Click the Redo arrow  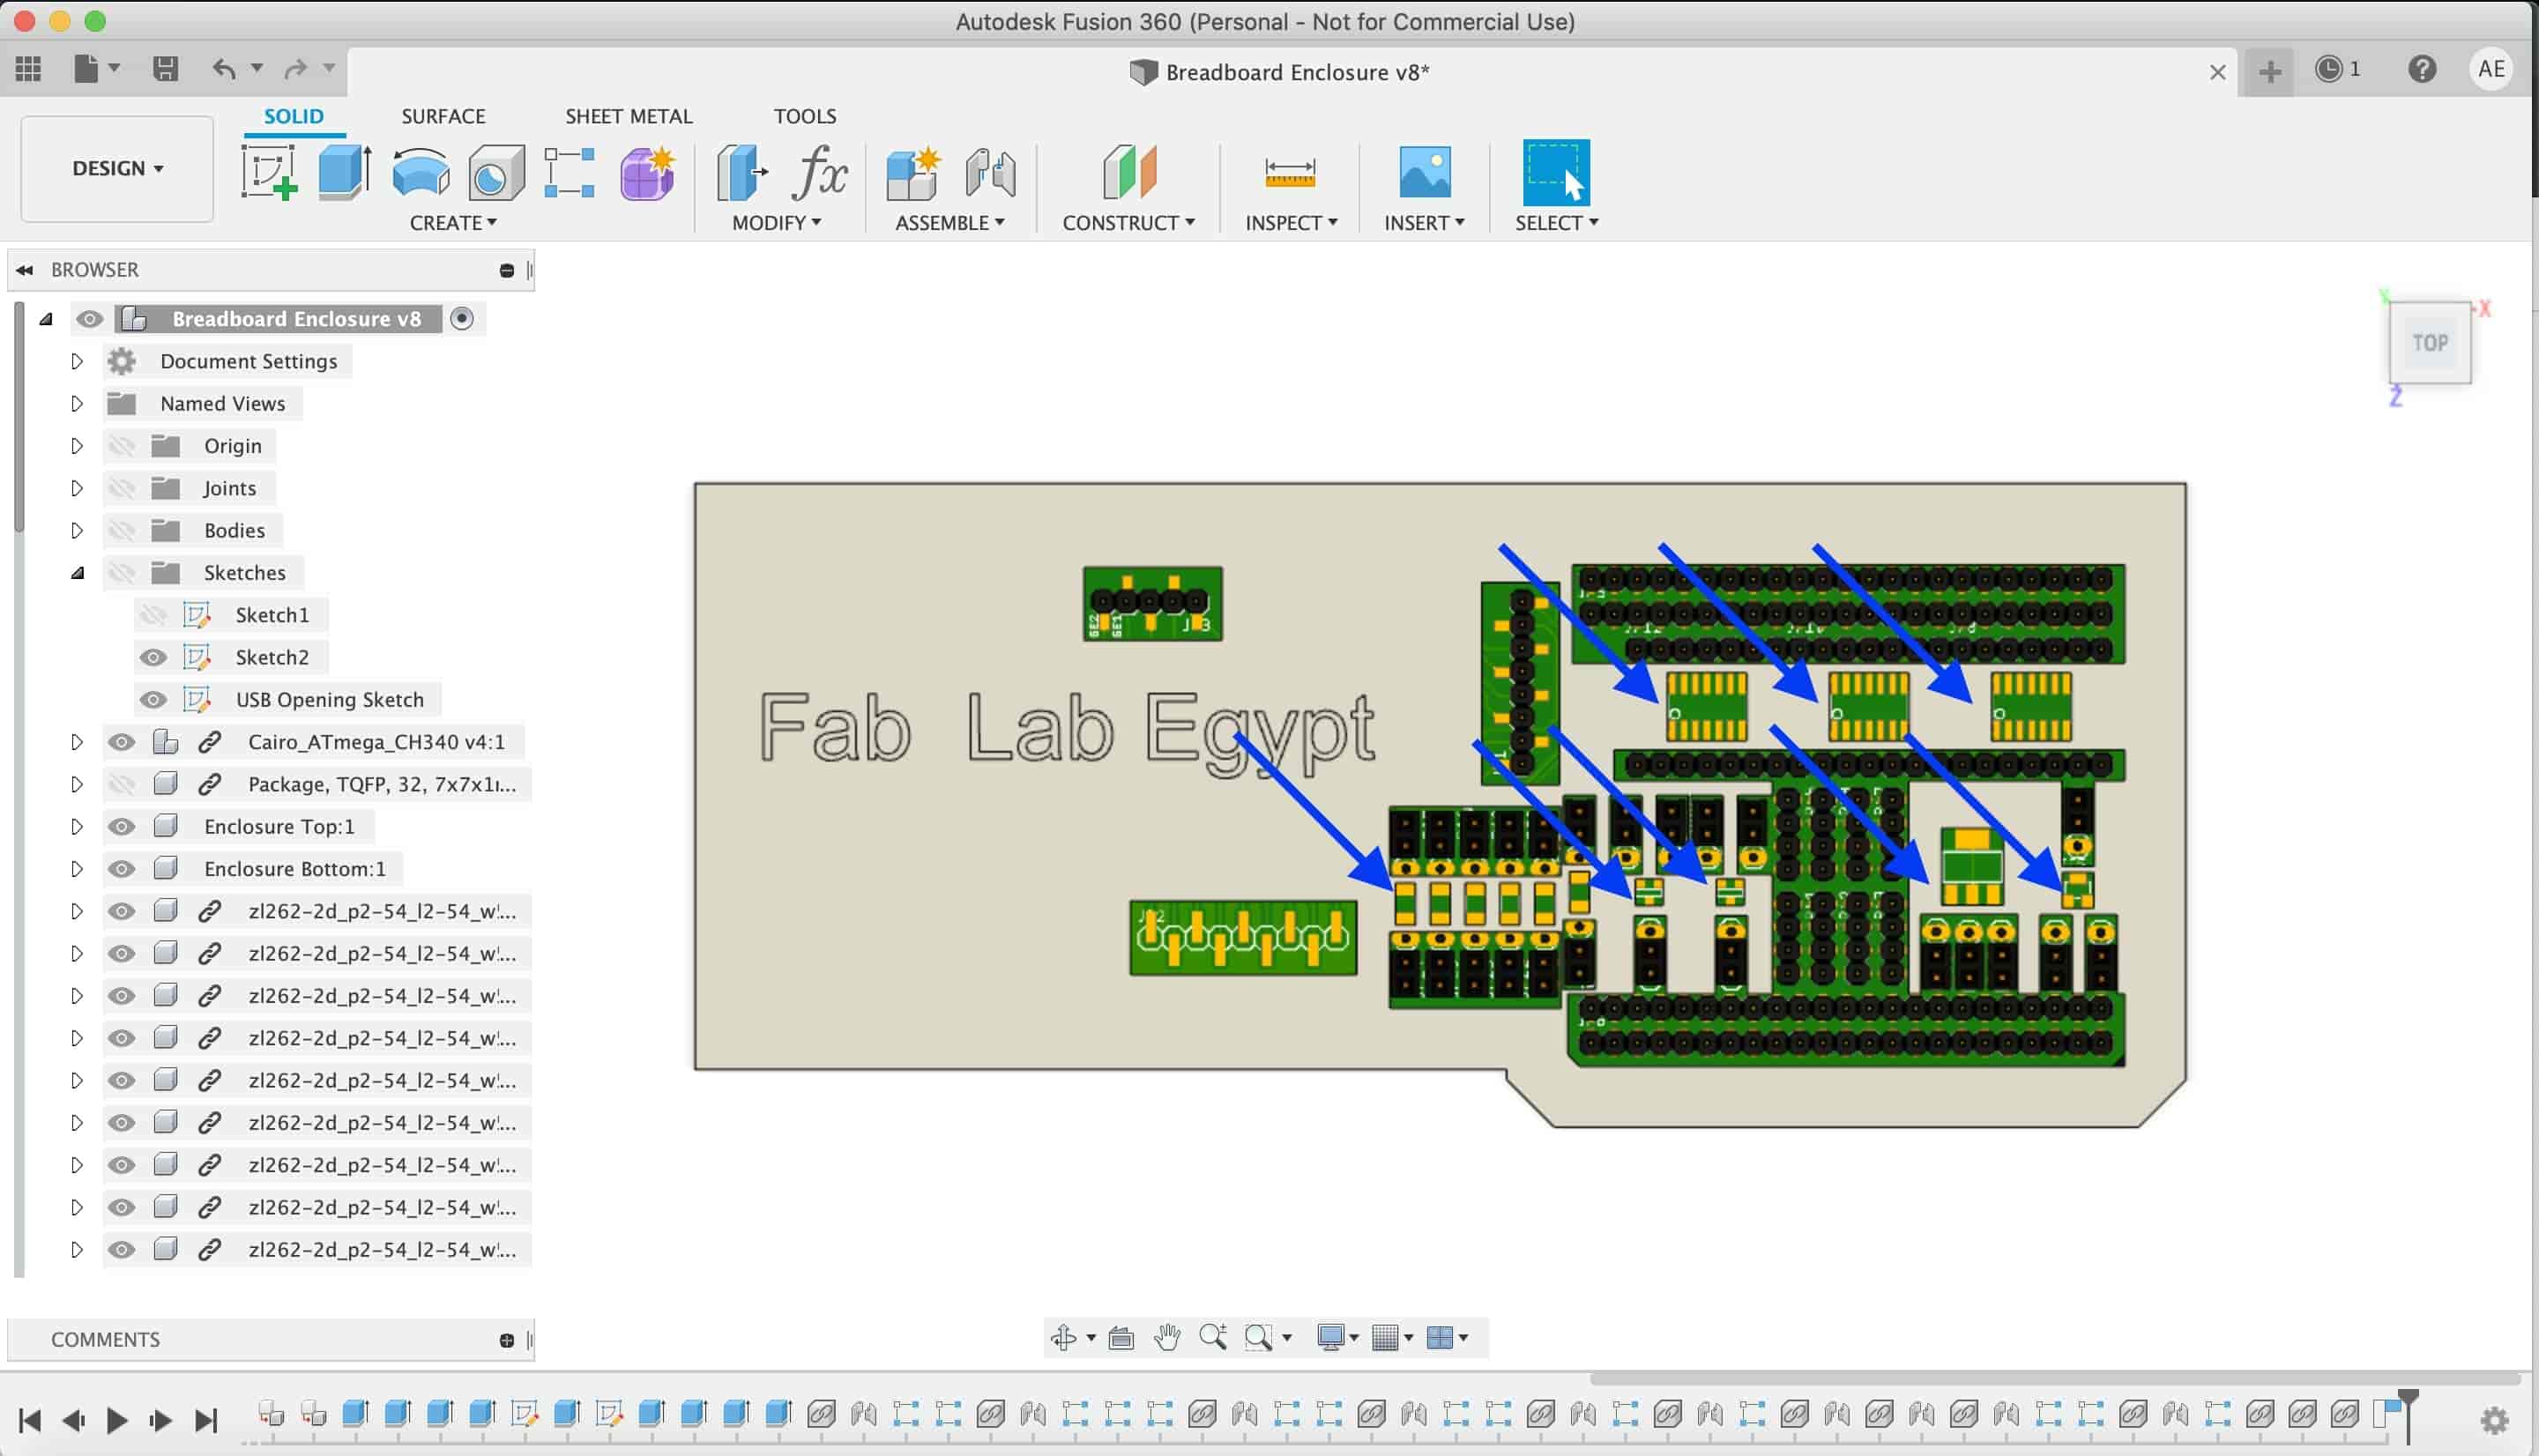295,68
